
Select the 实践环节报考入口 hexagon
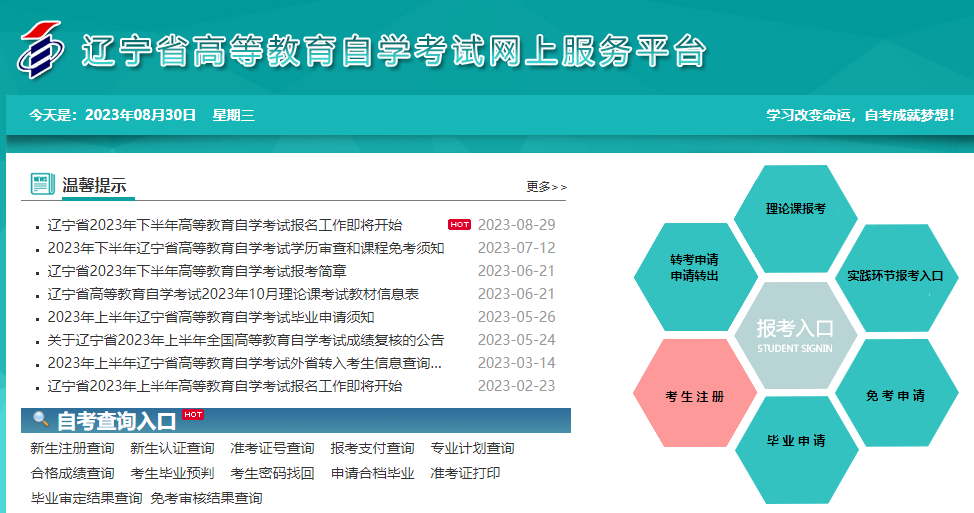click(895, 275)
